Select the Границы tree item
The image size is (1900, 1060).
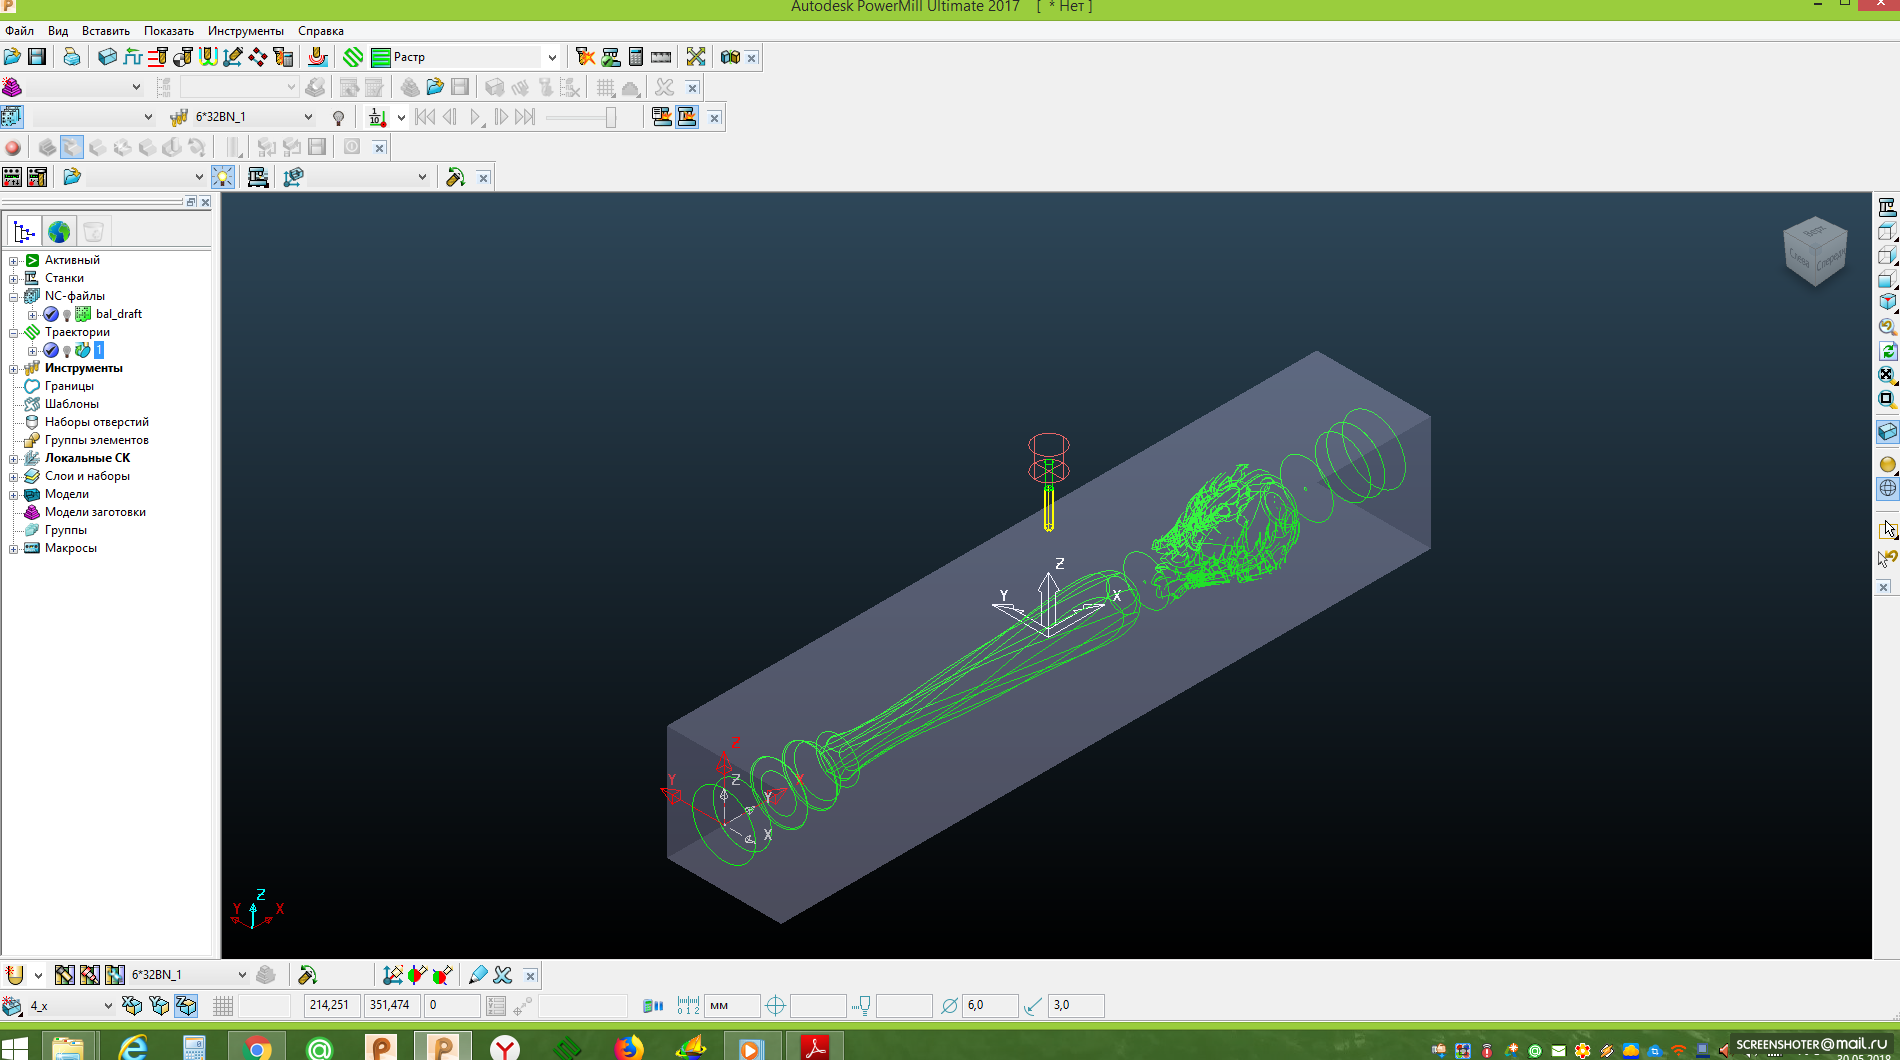click(x=69, y=386)
